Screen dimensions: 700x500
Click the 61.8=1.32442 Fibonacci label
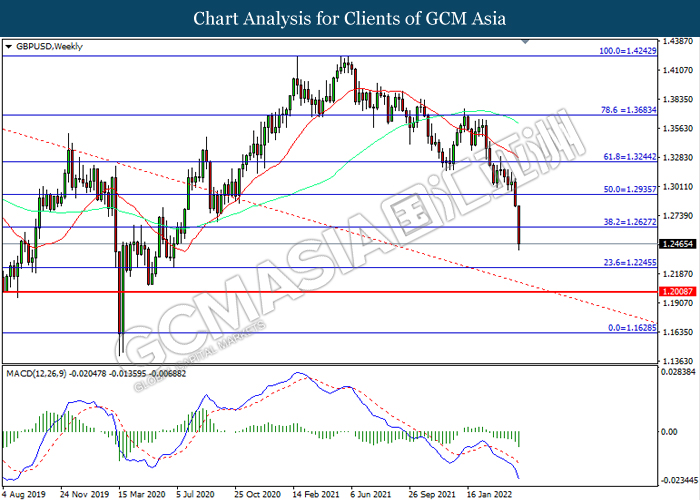point(629,157)
